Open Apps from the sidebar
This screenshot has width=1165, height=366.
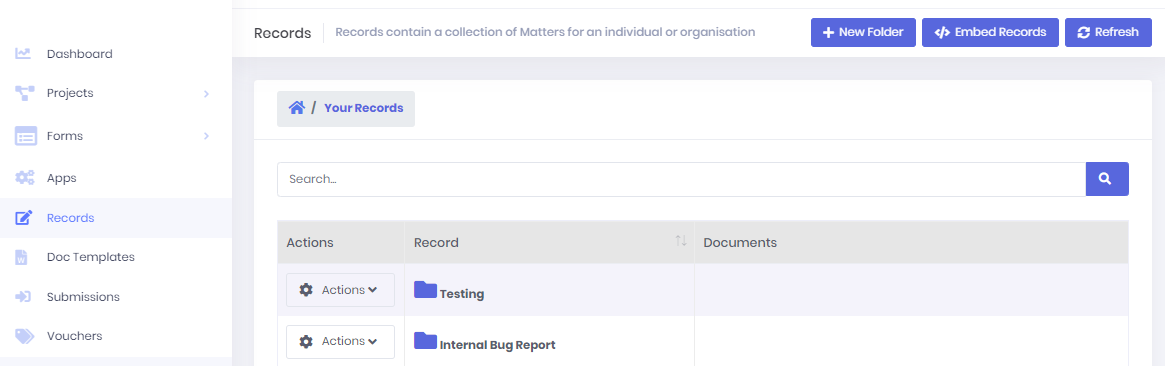(x=62, y=179)
